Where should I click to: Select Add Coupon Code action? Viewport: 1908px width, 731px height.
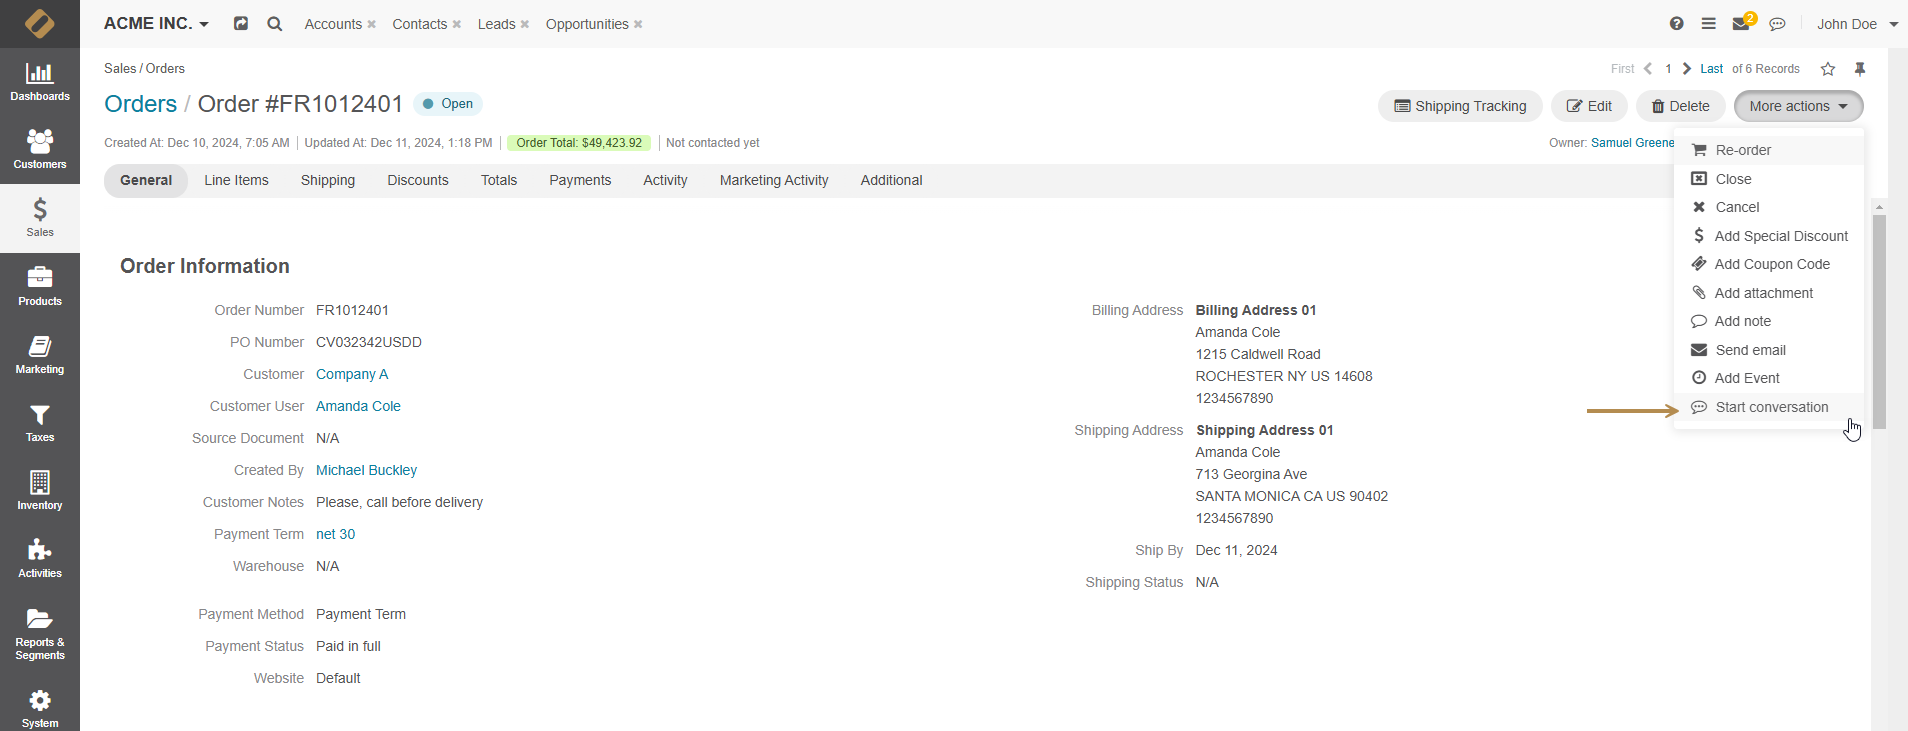[1768, 264]
